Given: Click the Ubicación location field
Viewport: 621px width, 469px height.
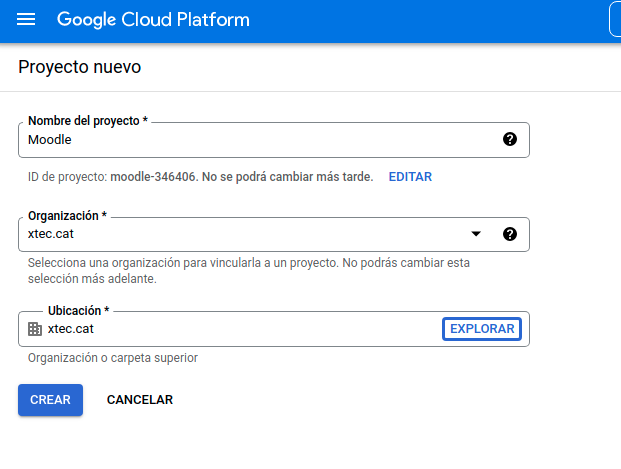Looking at the screenshot, I should pyautogui.click(x=274, y=329).
